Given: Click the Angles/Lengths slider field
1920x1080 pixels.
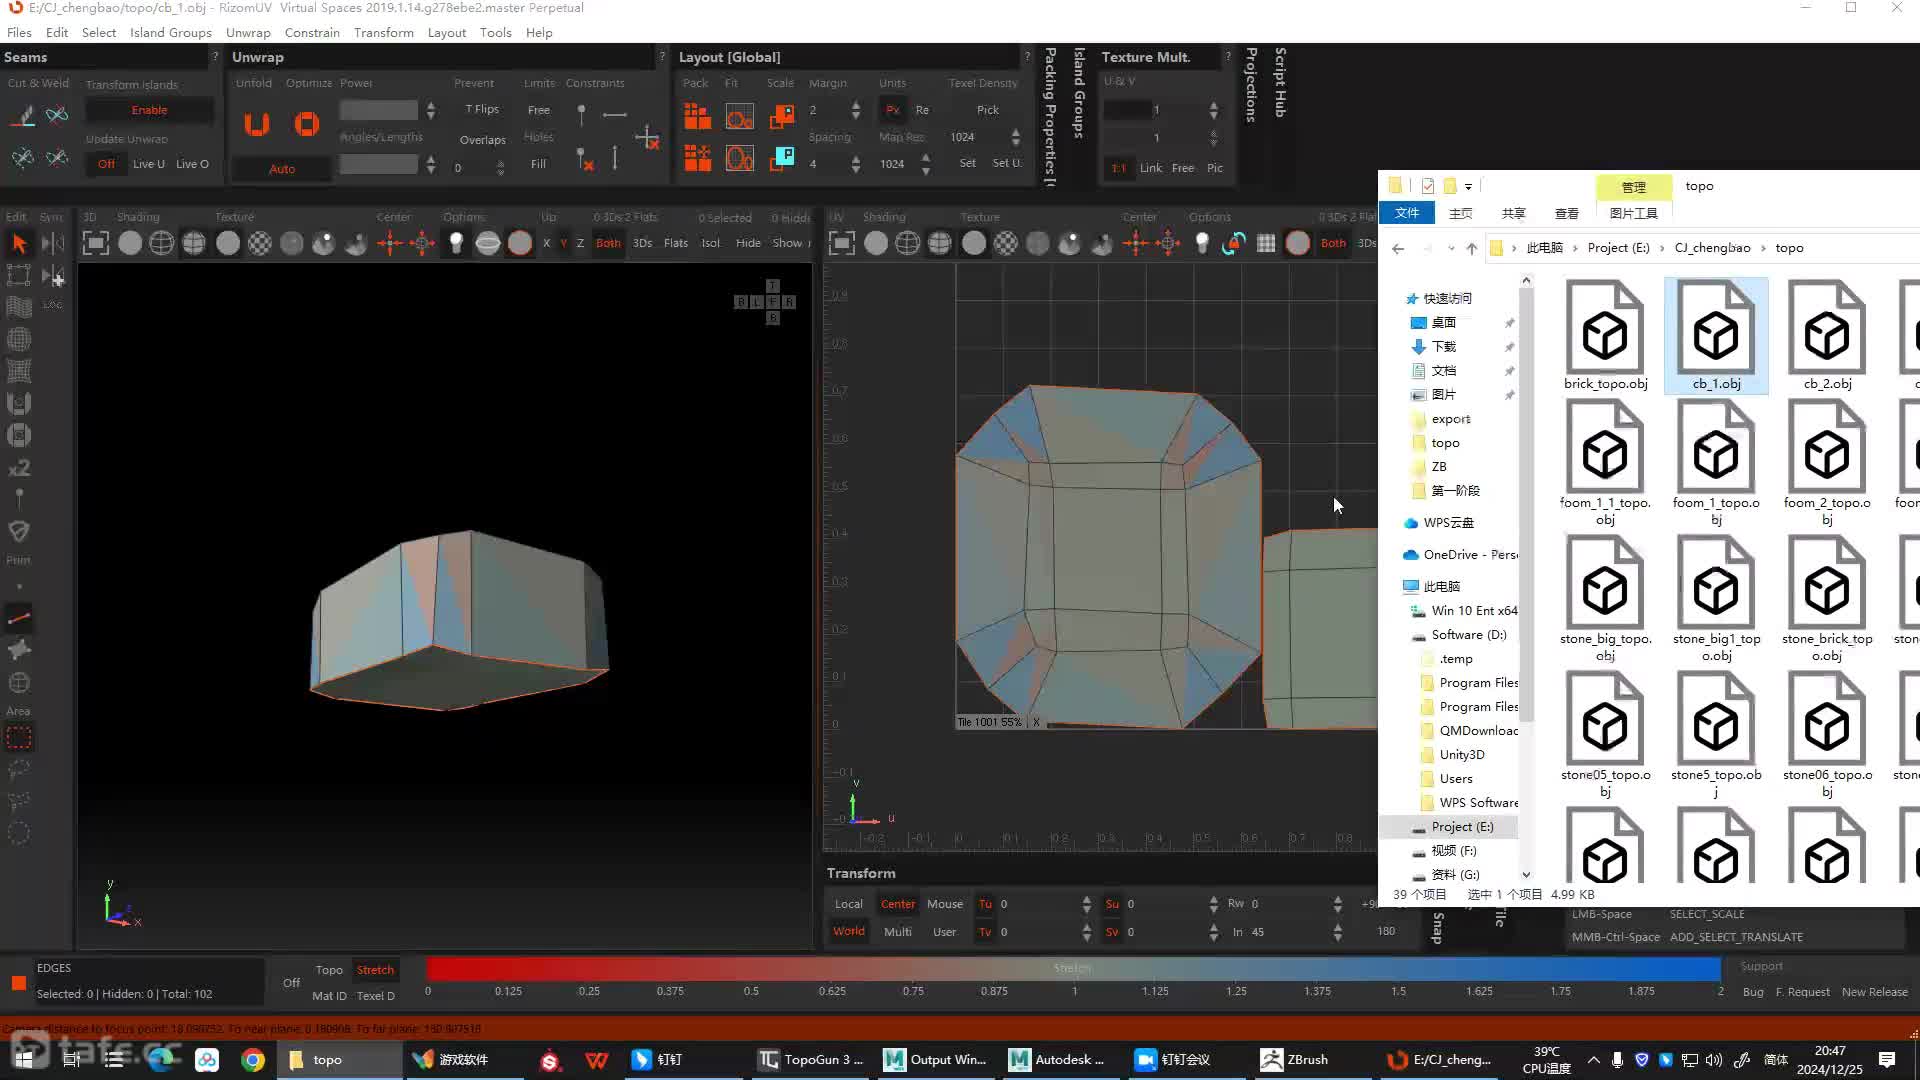Looking at the screenshot, I should click(x=379, y=164).
